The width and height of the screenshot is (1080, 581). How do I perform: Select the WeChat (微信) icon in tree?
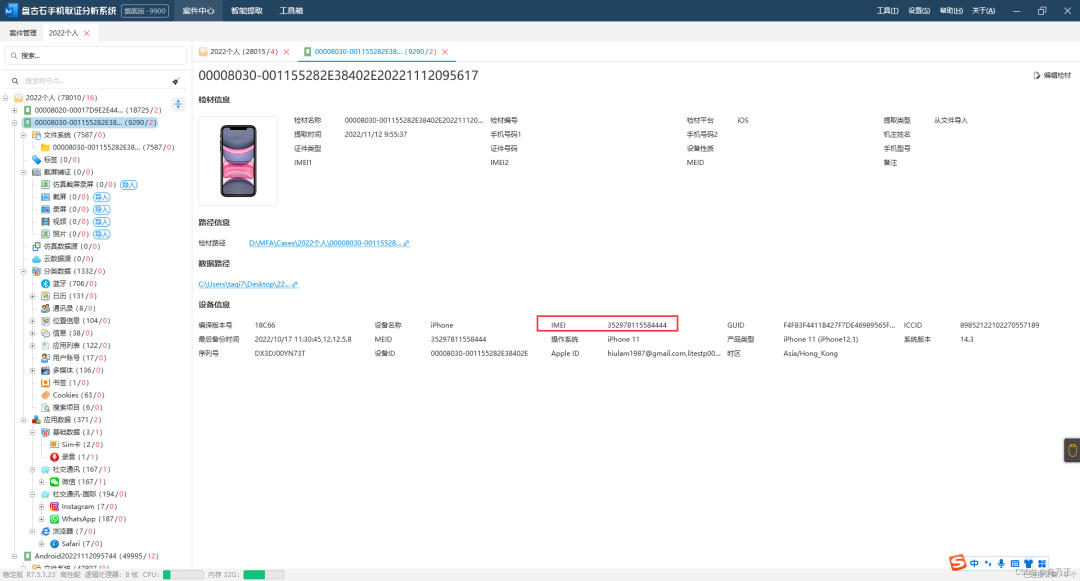click(54, 482)
